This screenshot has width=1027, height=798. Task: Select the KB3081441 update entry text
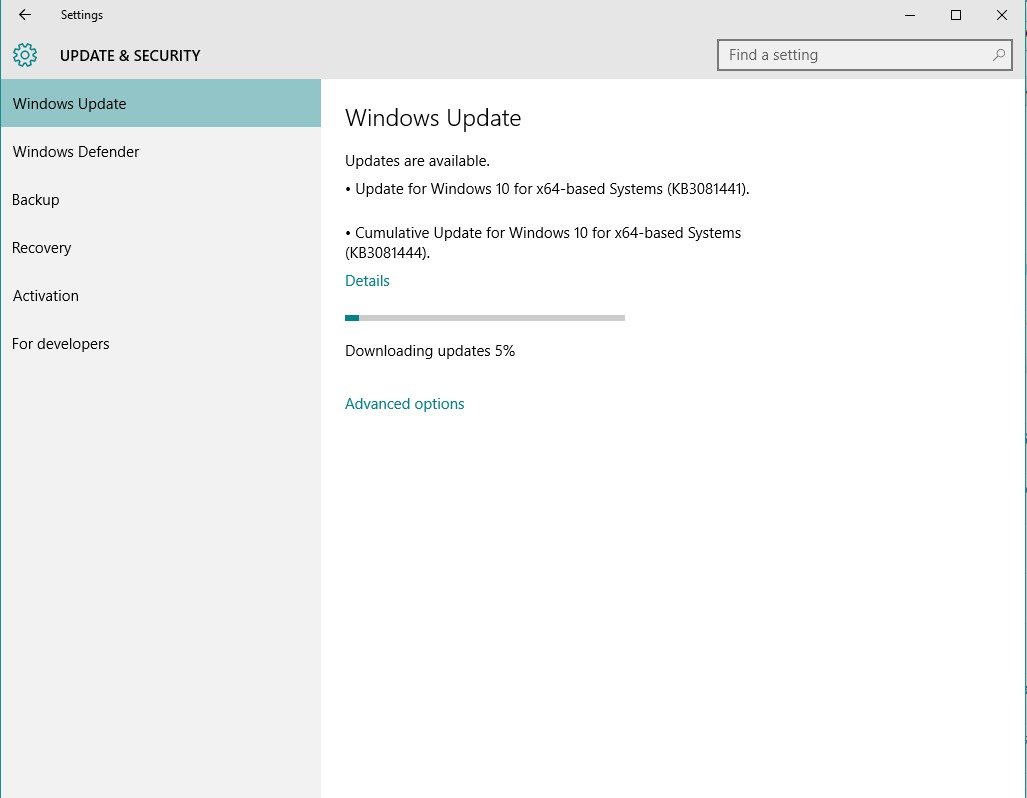pyautogui.click(x=547, y=189)
